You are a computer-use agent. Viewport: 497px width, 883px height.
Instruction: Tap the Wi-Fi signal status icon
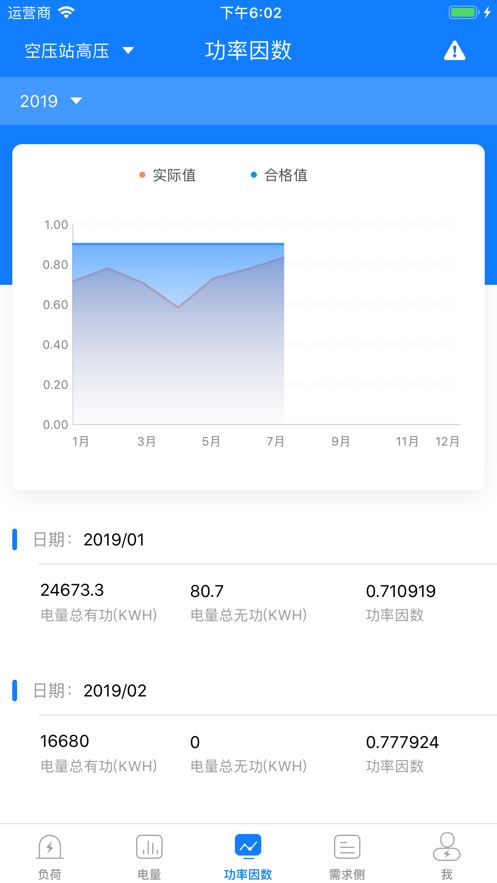(66, 12)
